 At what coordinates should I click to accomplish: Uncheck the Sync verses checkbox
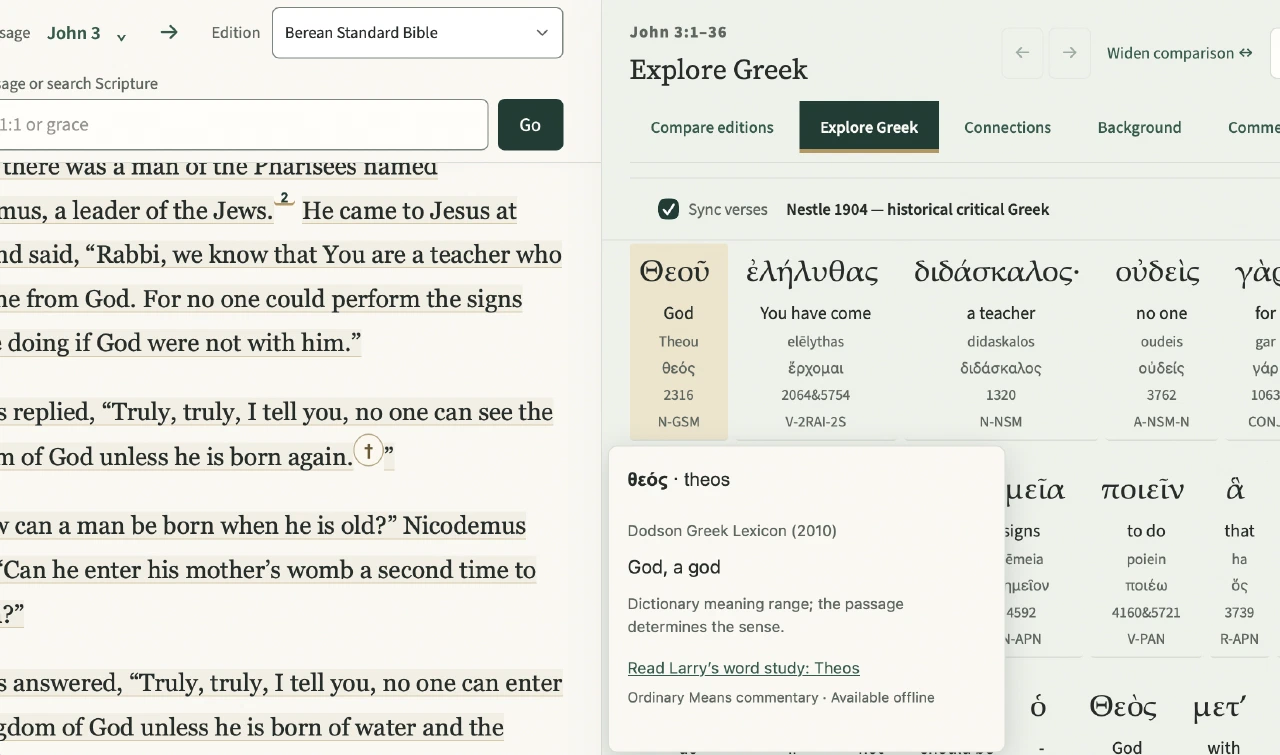669,209
